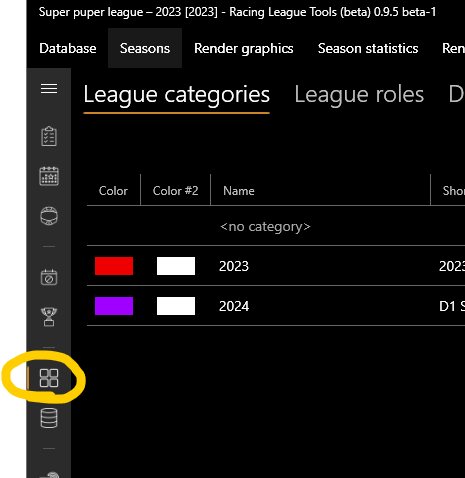Click the purple color swatch for 2024
The height and width of the screenshot is (478, 465).
114,306
